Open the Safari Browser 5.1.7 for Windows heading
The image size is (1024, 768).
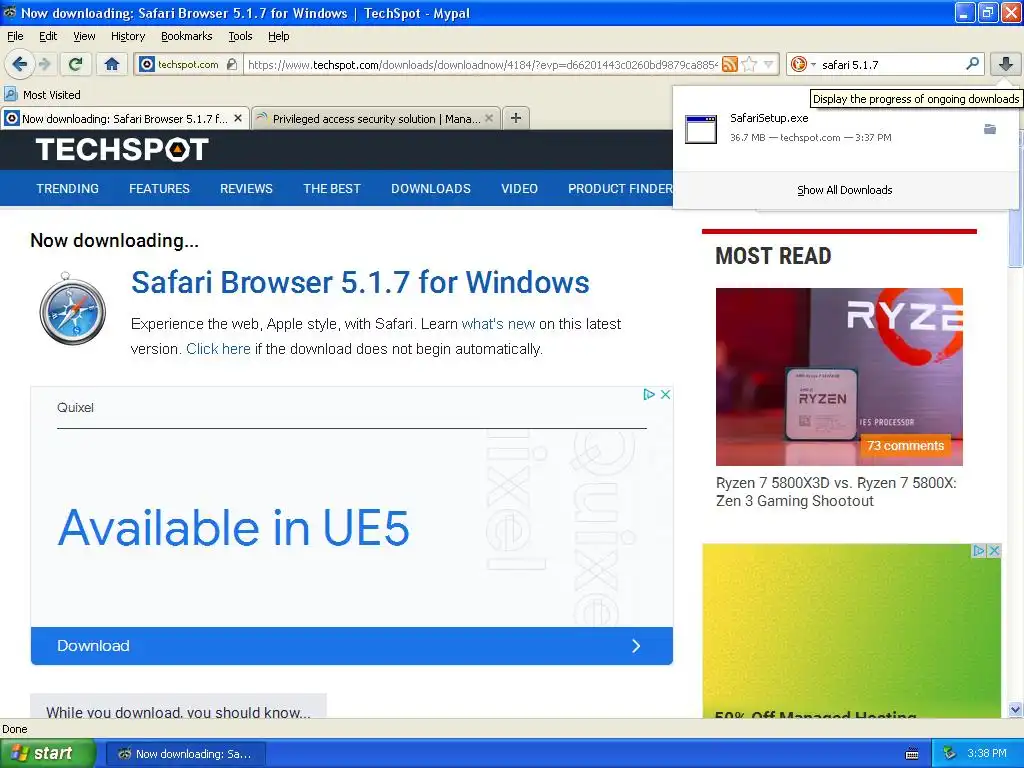(x=360, y=283)
